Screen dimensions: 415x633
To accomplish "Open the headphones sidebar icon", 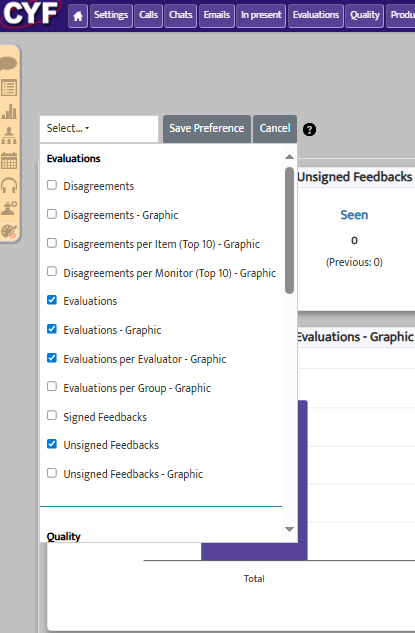I will pos(9,185).
